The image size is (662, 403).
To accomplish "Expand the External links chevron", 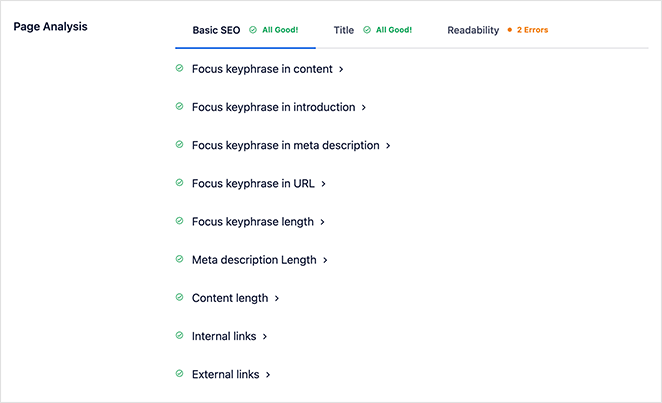I will point(268,375).
